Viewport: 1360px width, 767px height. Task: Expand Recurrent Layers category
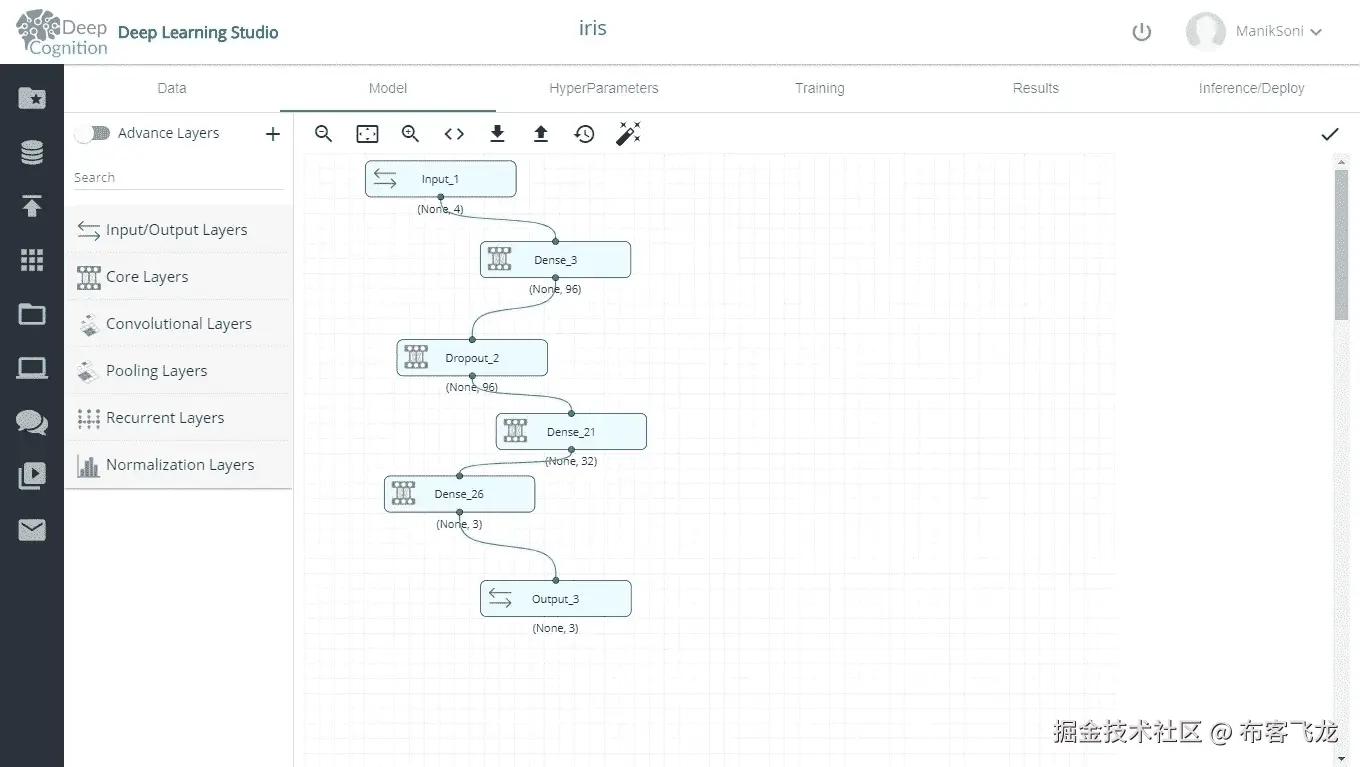click(x=178, y=418)
